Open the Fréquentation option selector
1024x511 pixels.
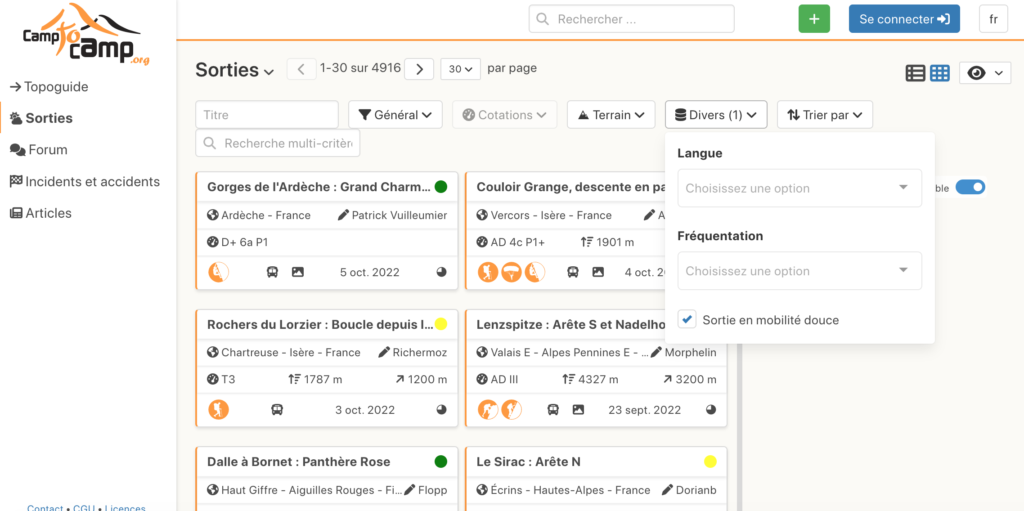(x=799, y=271)
